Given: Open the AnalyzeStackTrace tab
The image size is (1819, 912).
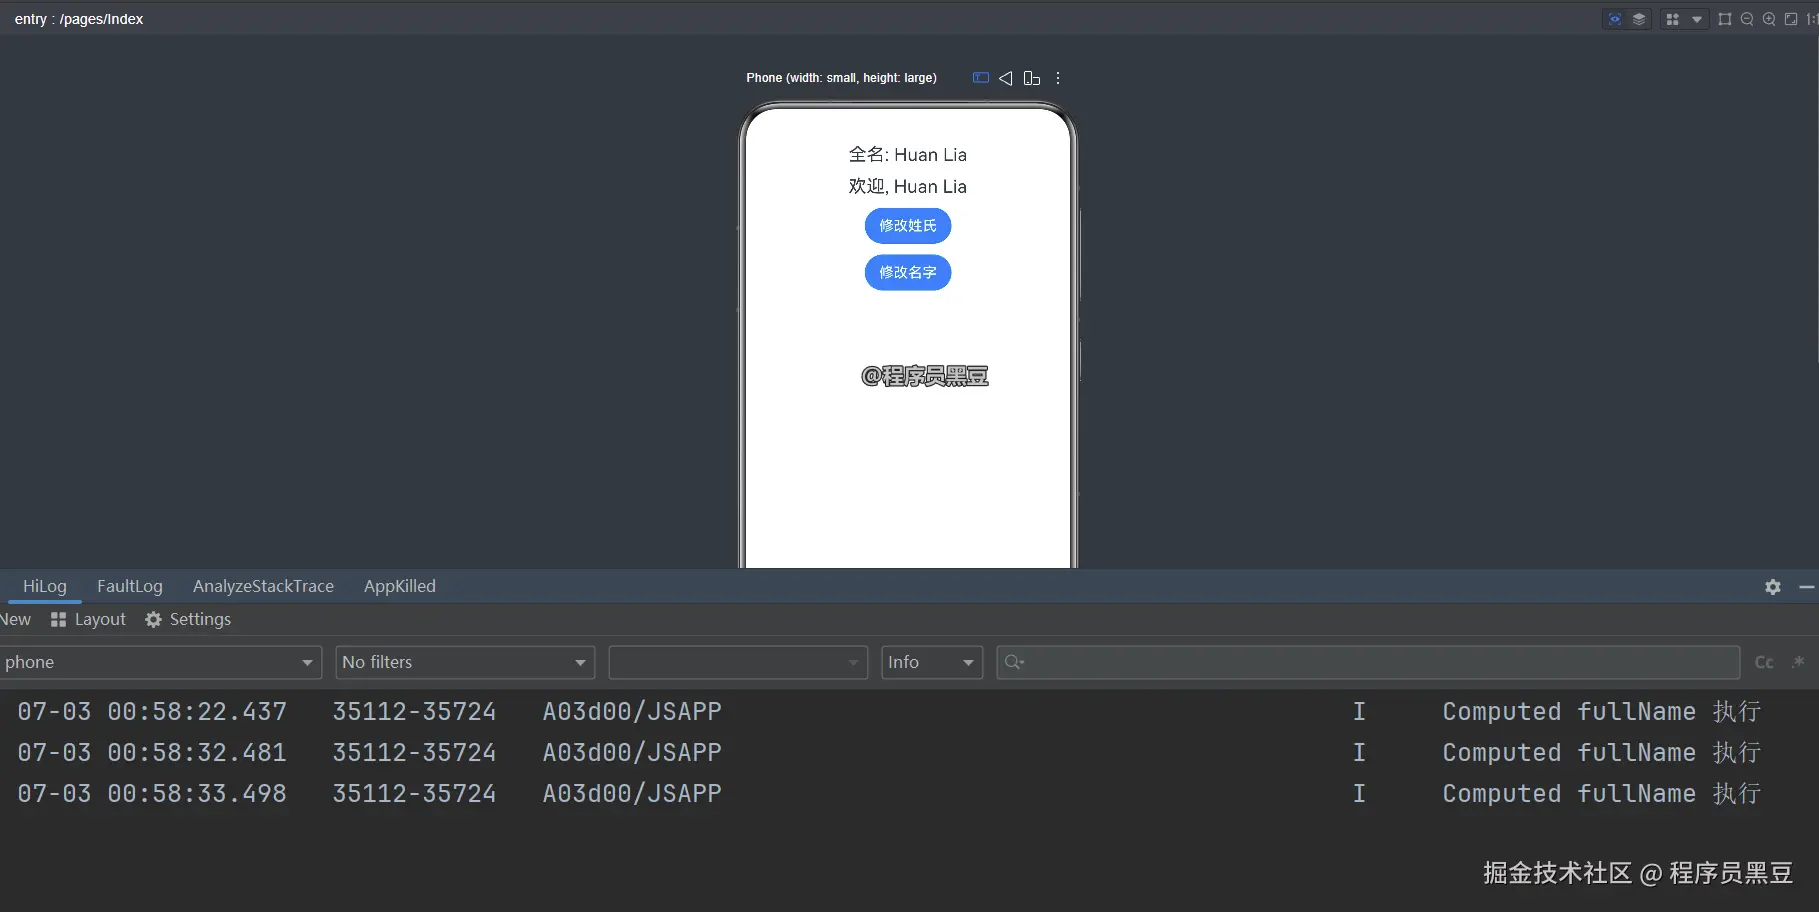Looking at the screenshot, I should [263, 586].
